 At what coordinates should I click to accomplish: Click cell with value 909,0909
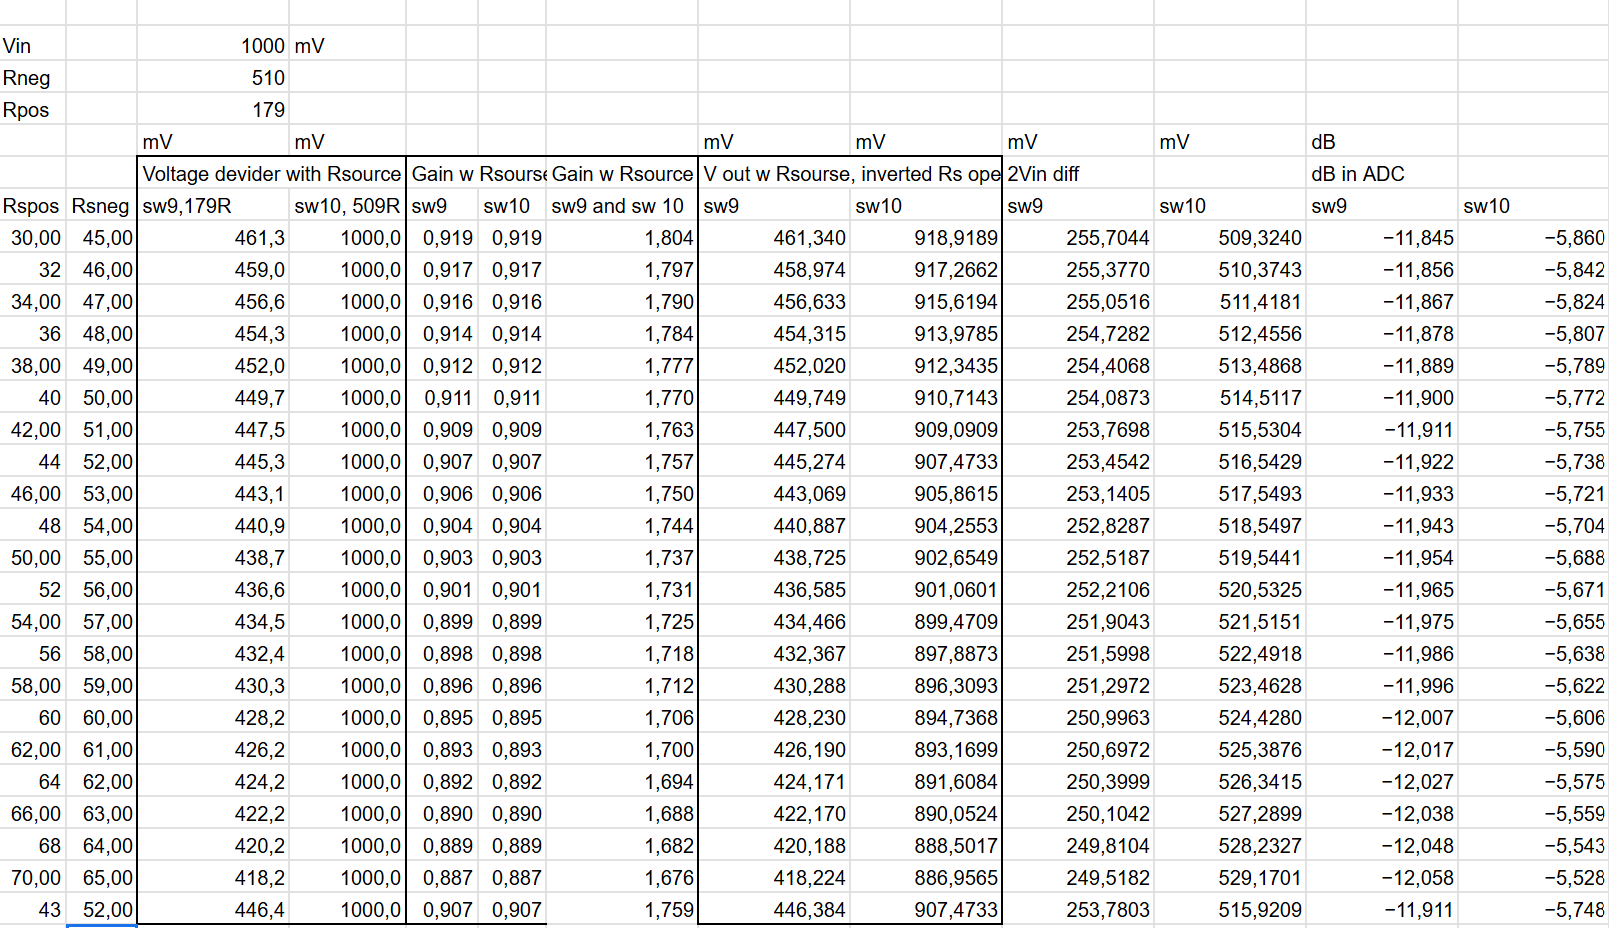pyautogui.click(x=926, y=430)
